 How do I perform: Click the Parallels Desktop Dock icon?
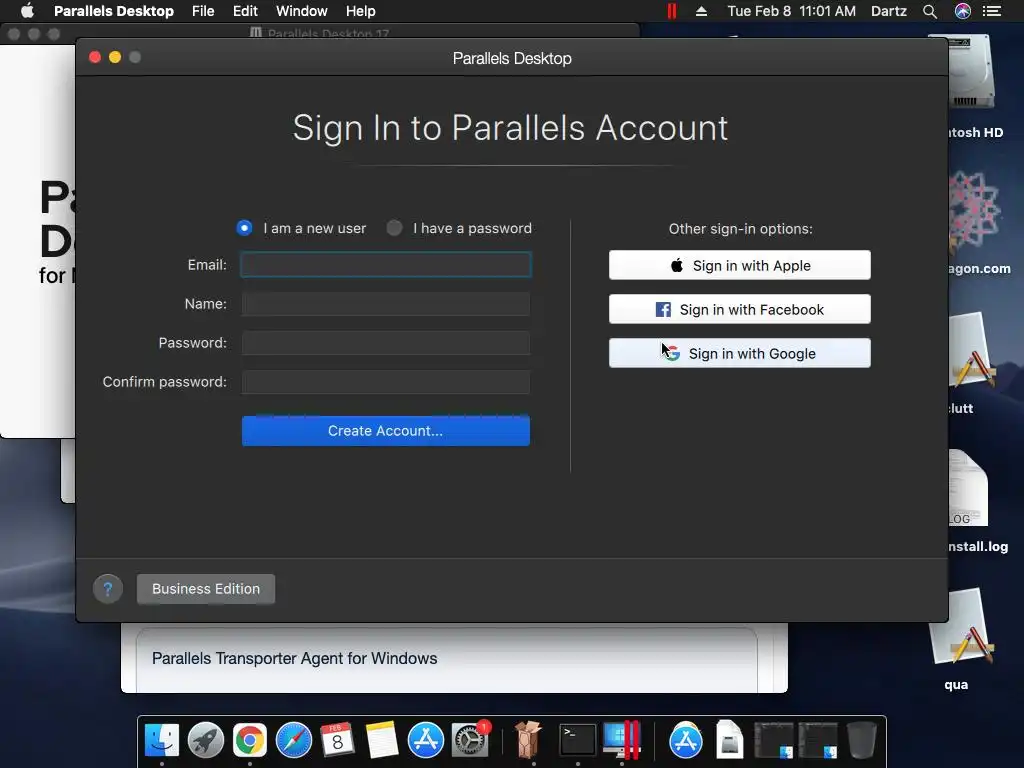point(622,739)
